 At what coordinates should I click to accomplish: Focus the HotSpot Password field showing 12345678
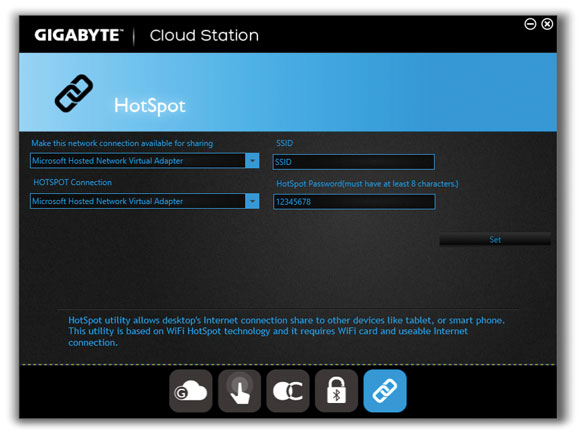click(x=354, y=202)
